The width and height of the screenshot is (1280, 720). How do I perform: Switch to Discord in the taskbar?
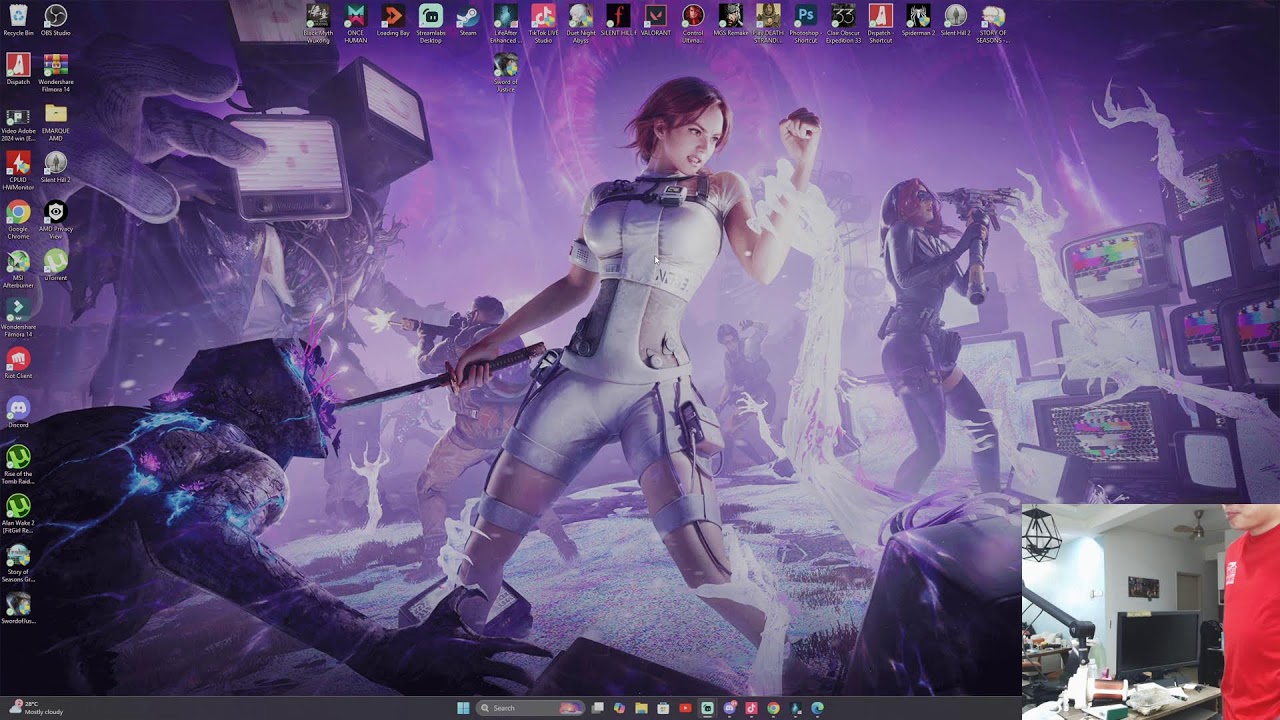tap(729, 708)
